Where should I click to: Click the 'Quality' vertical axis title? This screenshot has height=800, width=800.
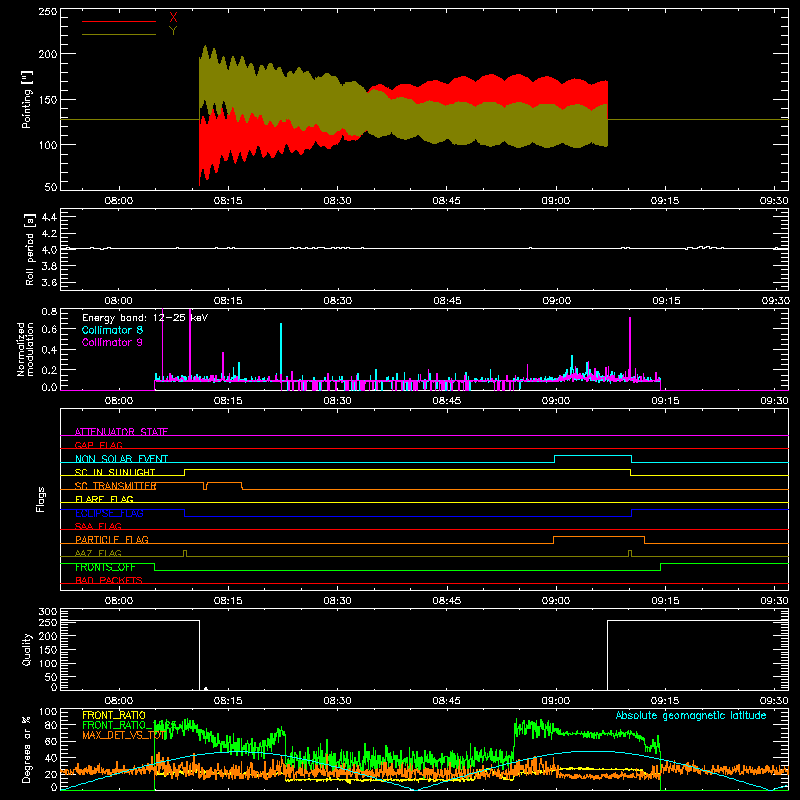click(x=27, y=649)
